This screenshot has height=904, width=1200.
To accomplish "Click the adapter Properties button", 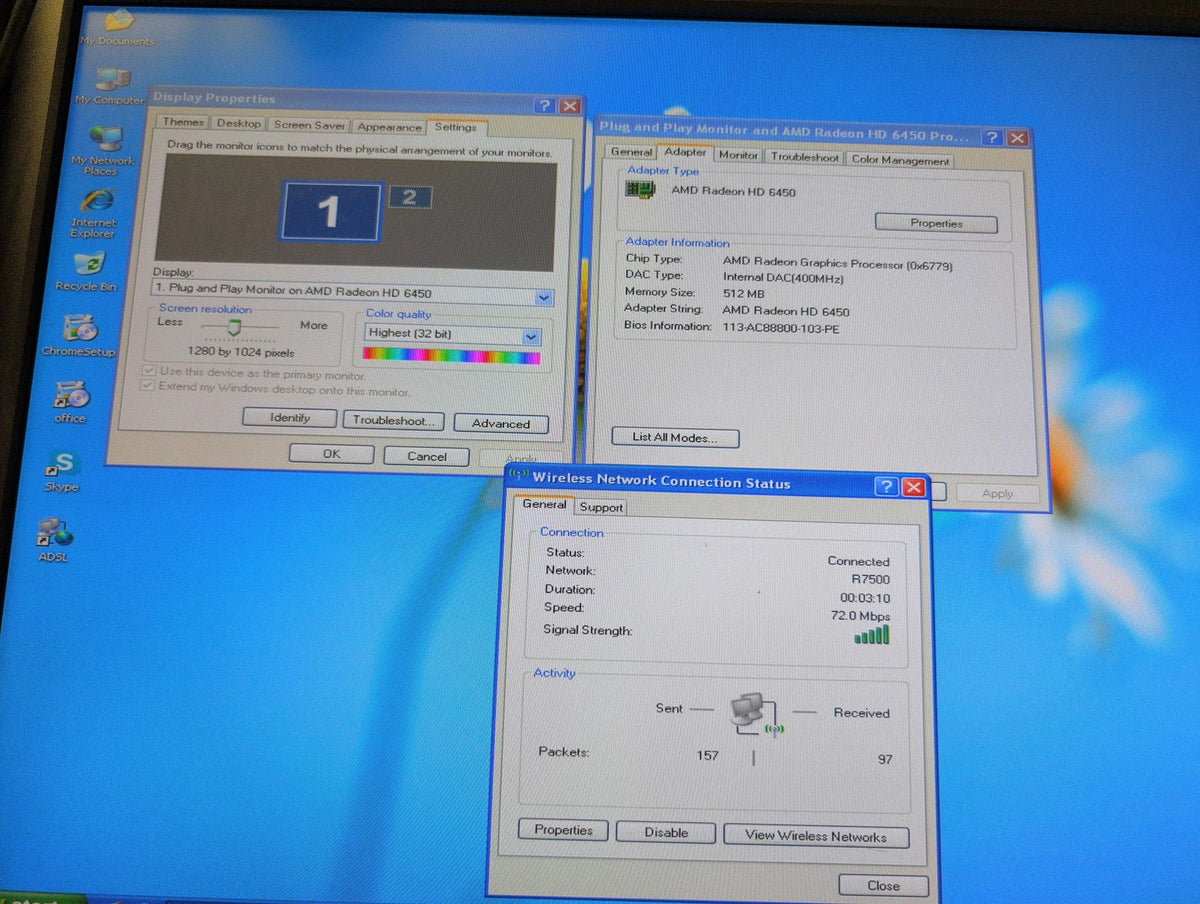I will click(936, 224).
